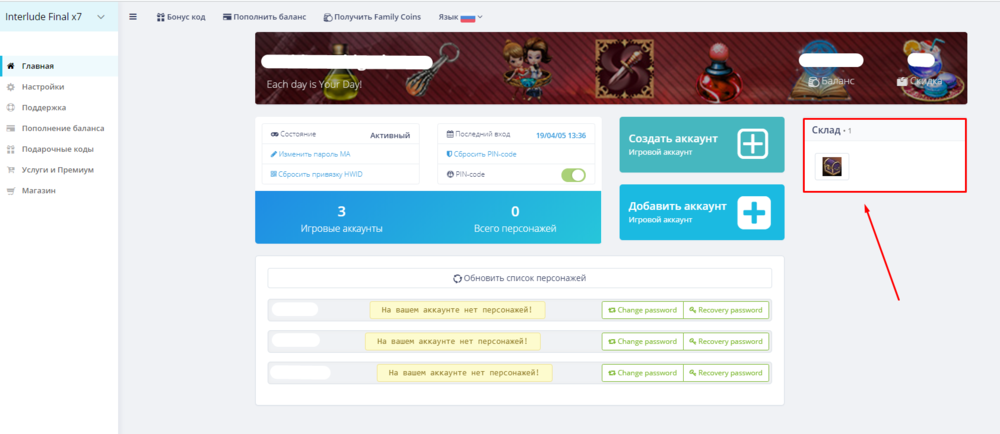This screenshot has height=434, width=1000.
Task: Click the item icon in Склад
Action: click(x=832, y=167)
